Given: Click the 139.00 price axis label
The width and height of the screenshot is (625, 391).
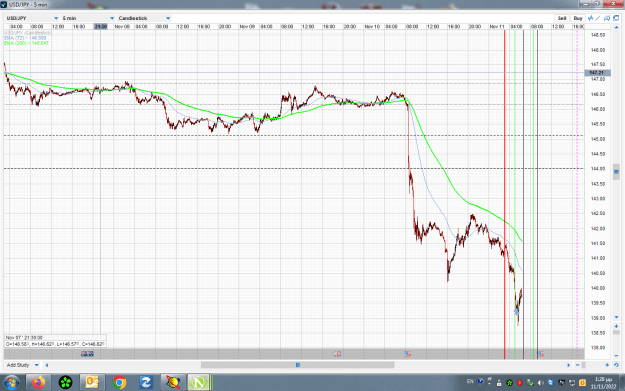Looking at the screenshot, I should pos(597,318).
